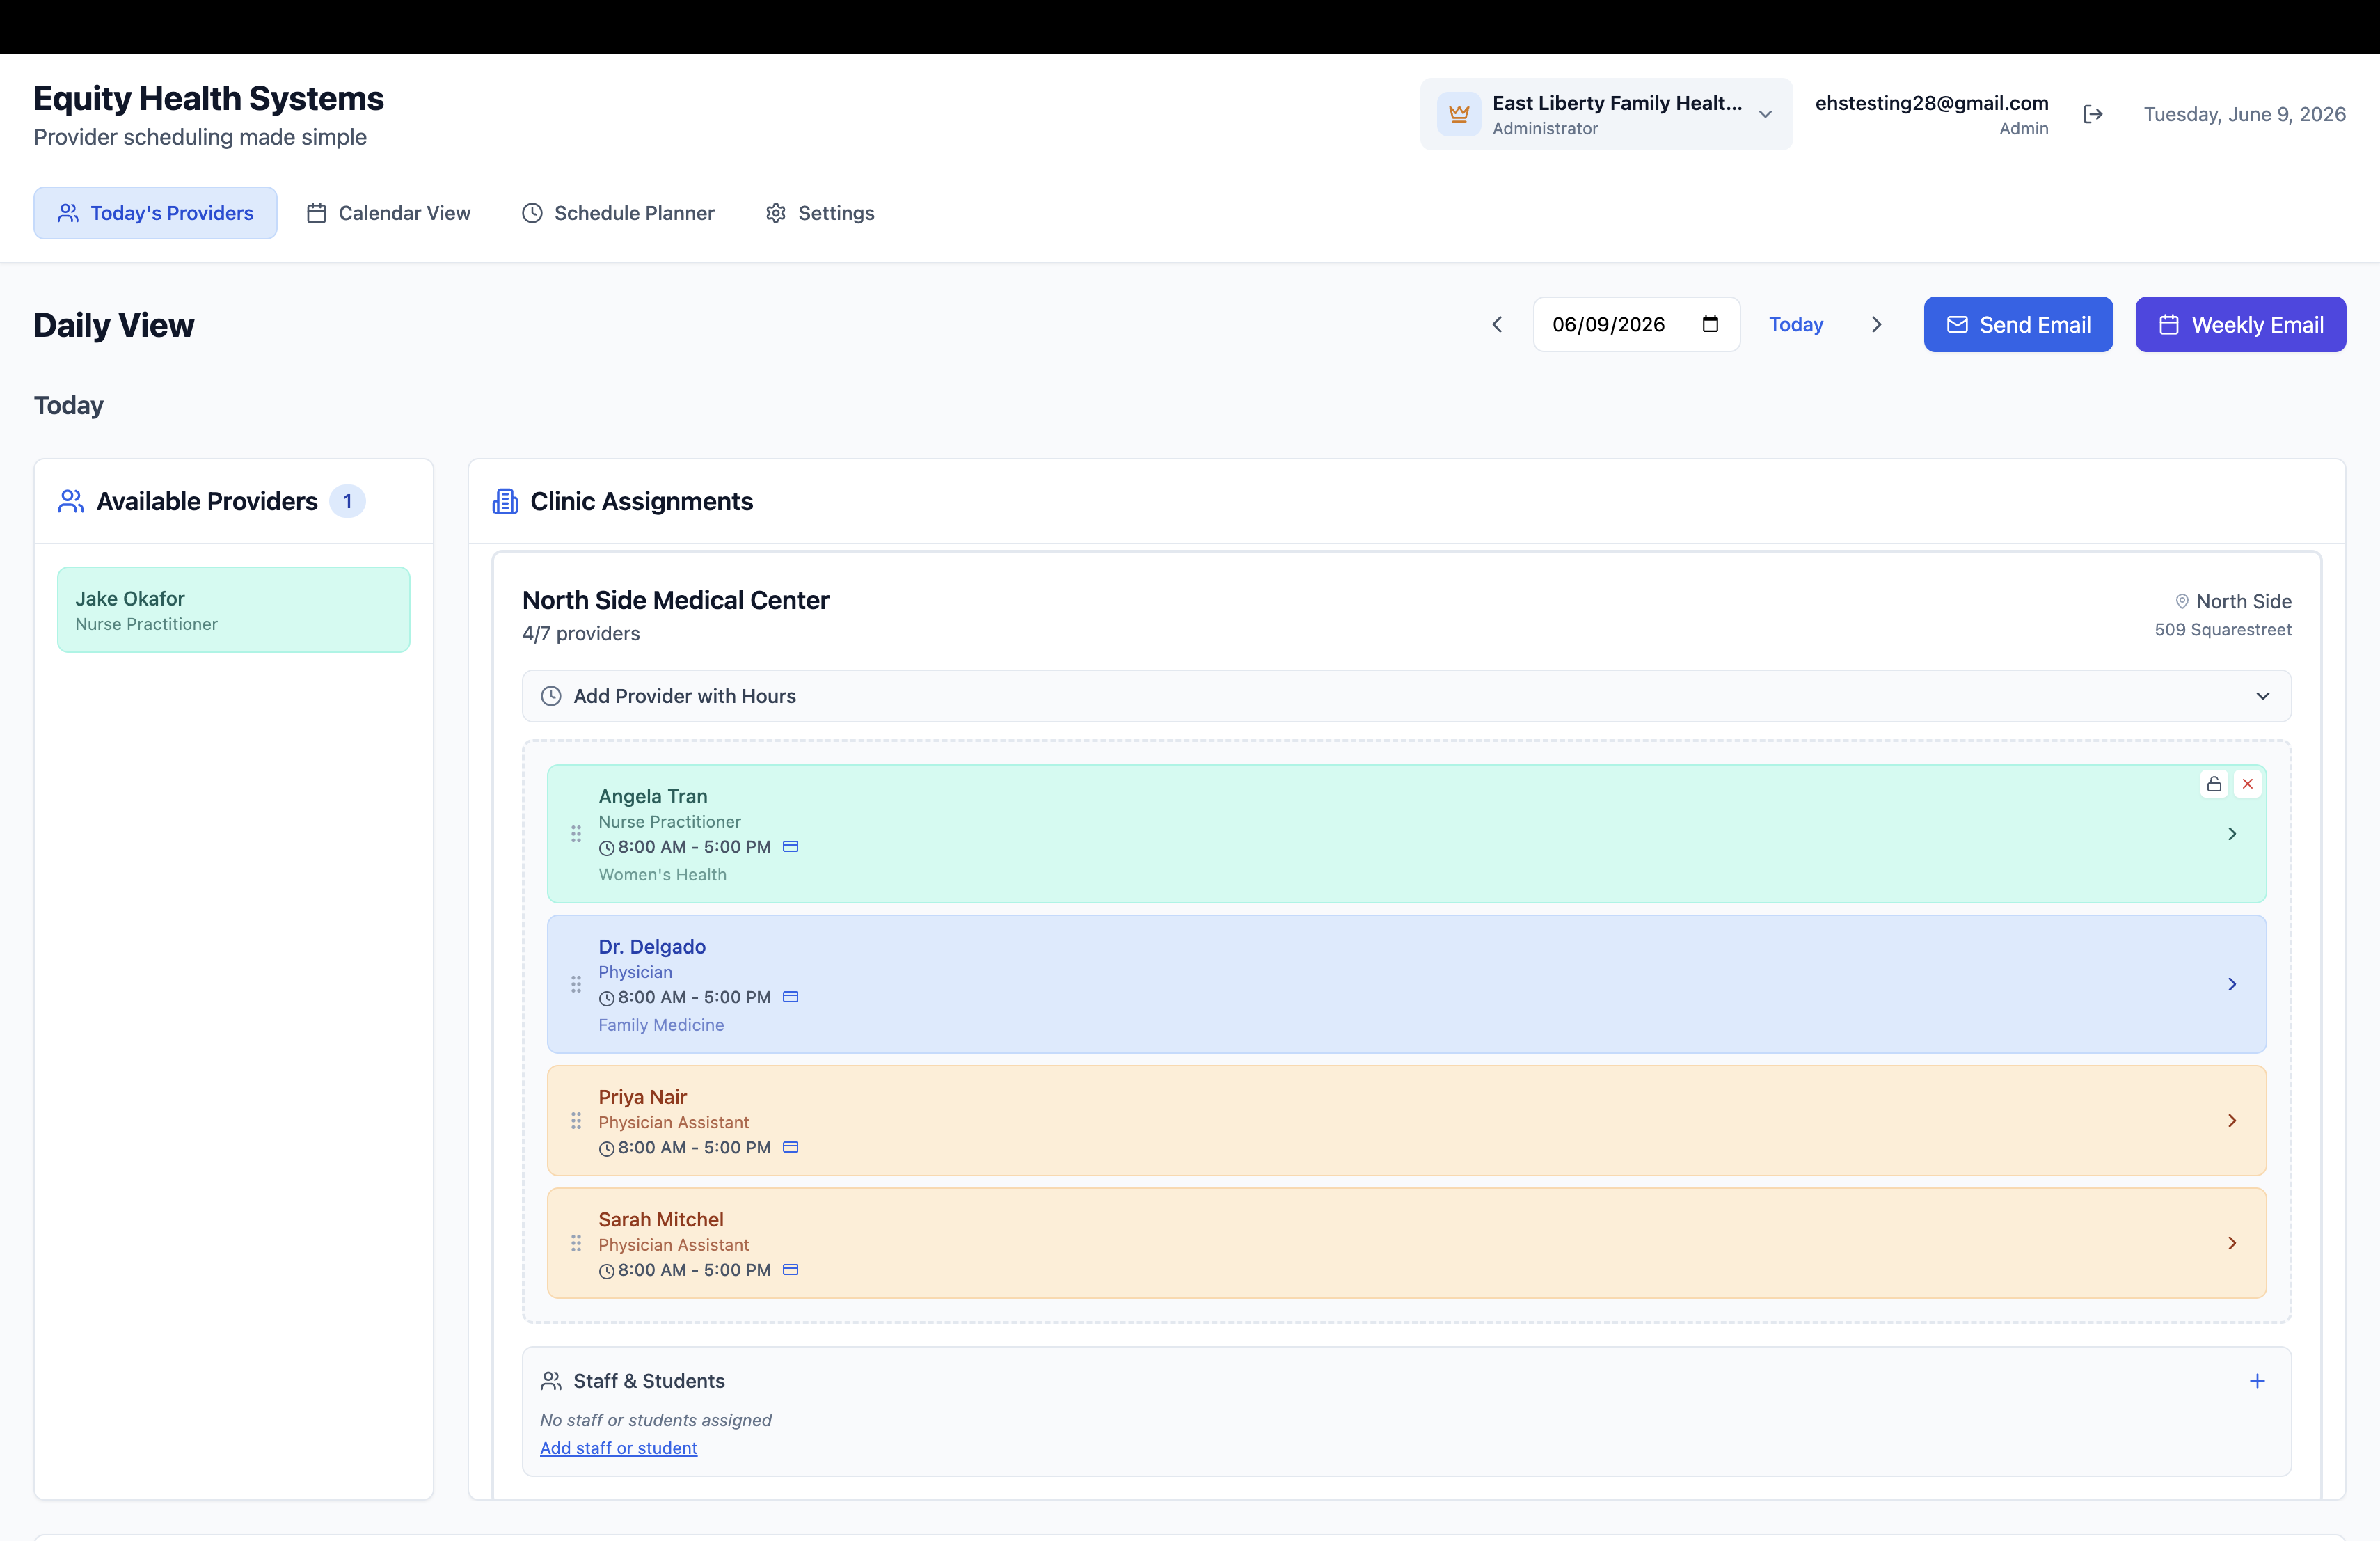Click the ehstesting28@gmail.com account text
Viewport: 2380px width, 1541px height.
(1931, 102)
